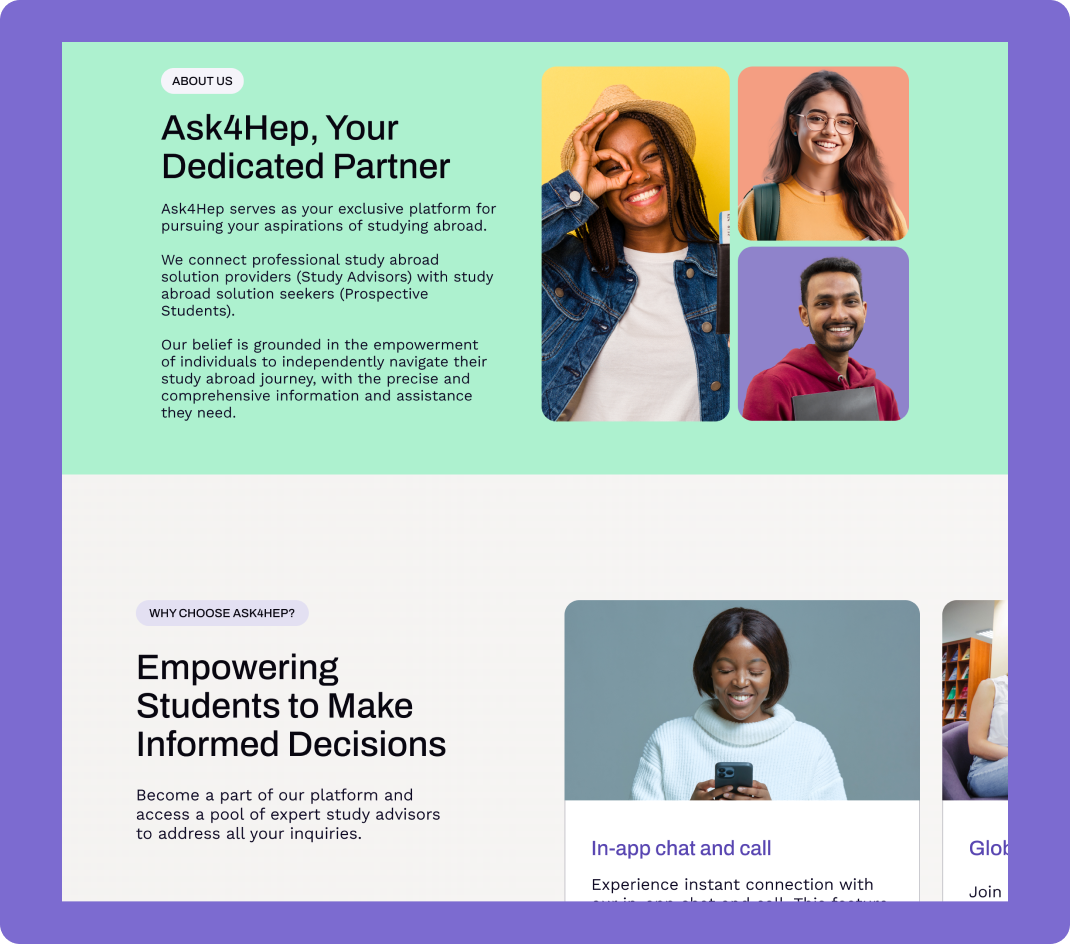Click the 'Join' text on second card
This screenshot has width=1070, height=944.
click(x=985, y=891)
